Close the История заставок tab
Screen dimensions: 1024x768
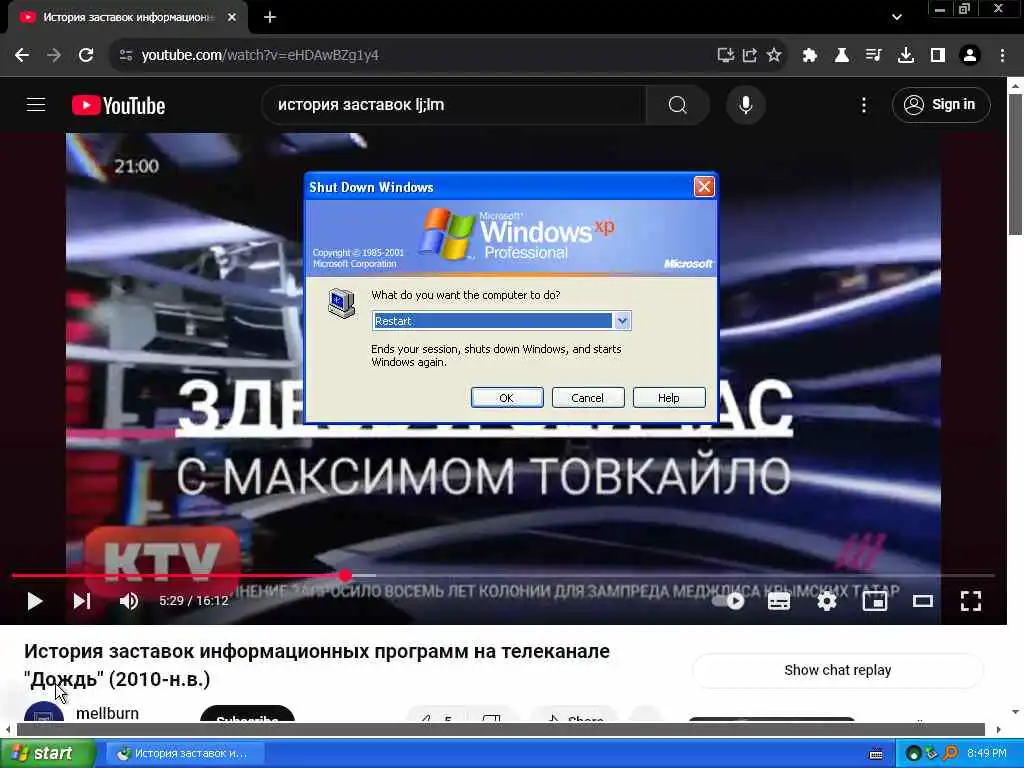click(232, 17)
